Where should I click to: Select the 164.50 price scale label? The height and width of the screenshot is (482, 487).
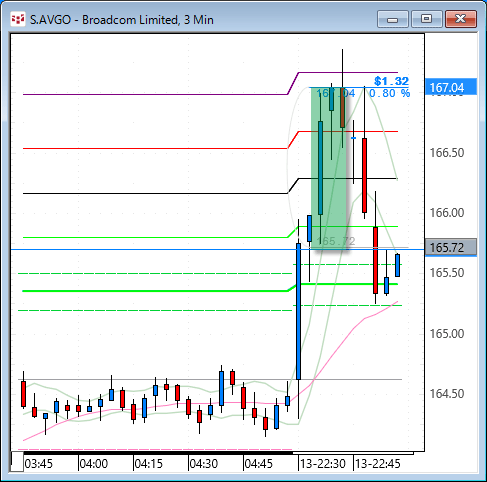pos(447,394)
